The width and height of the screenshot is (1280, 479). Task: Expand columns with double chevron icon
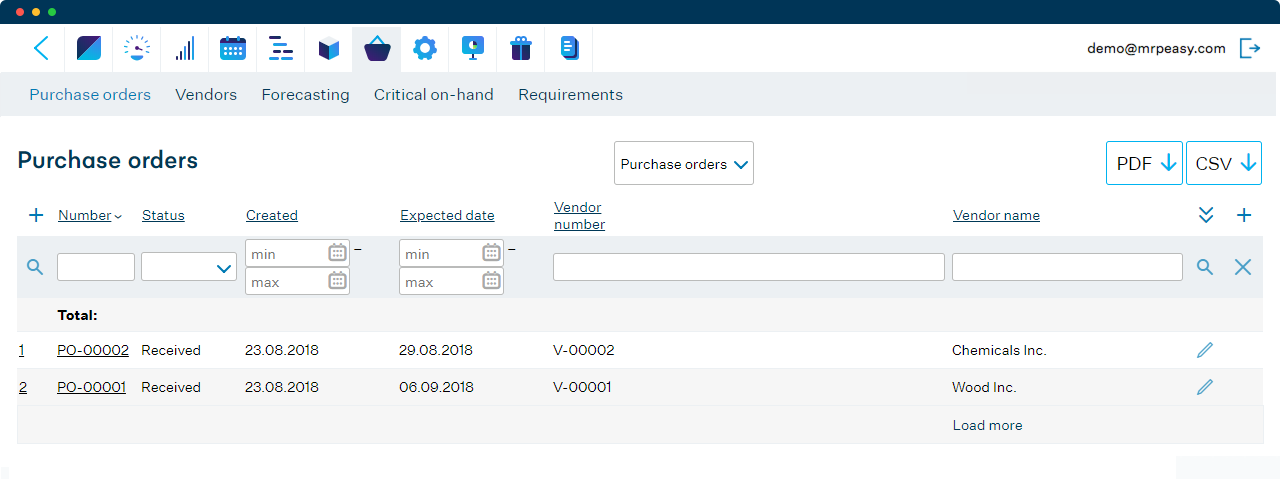tap(1206, 215)
